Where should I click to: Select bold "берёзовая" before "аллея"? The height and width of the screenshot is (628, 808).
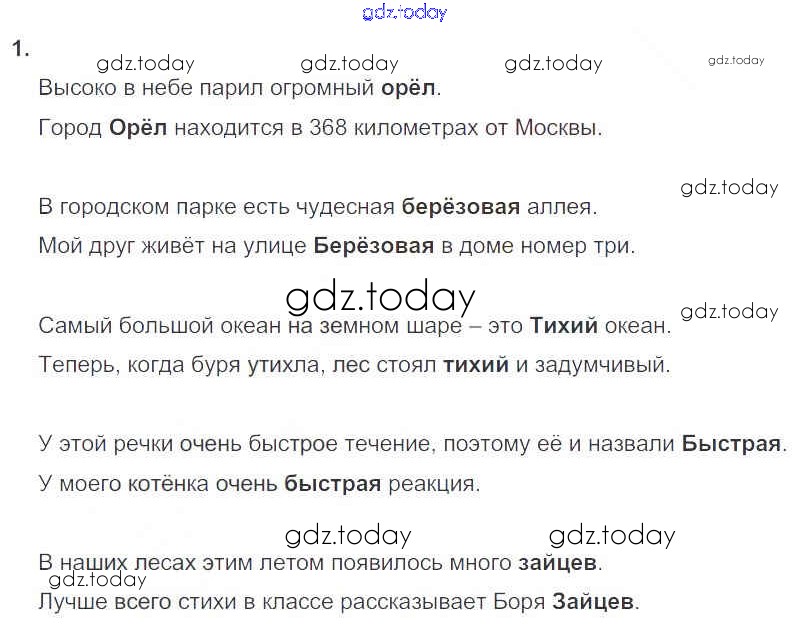tap(461, 208)
